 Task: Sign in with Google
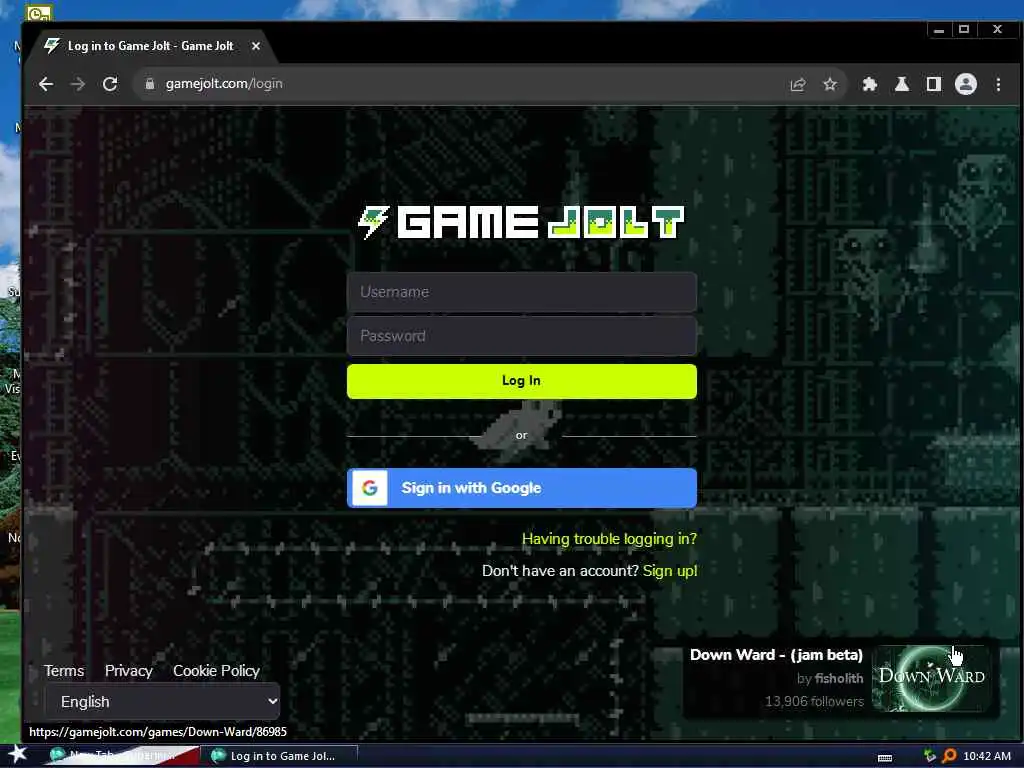[x=522, y=488]
